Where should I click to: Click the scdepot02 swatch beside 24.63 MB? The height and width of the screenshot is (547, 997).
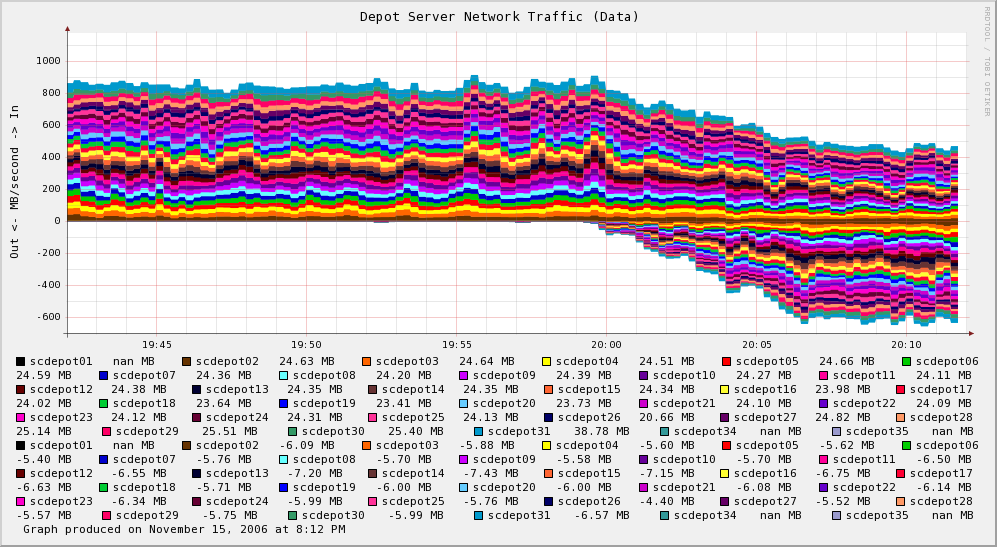187,361
